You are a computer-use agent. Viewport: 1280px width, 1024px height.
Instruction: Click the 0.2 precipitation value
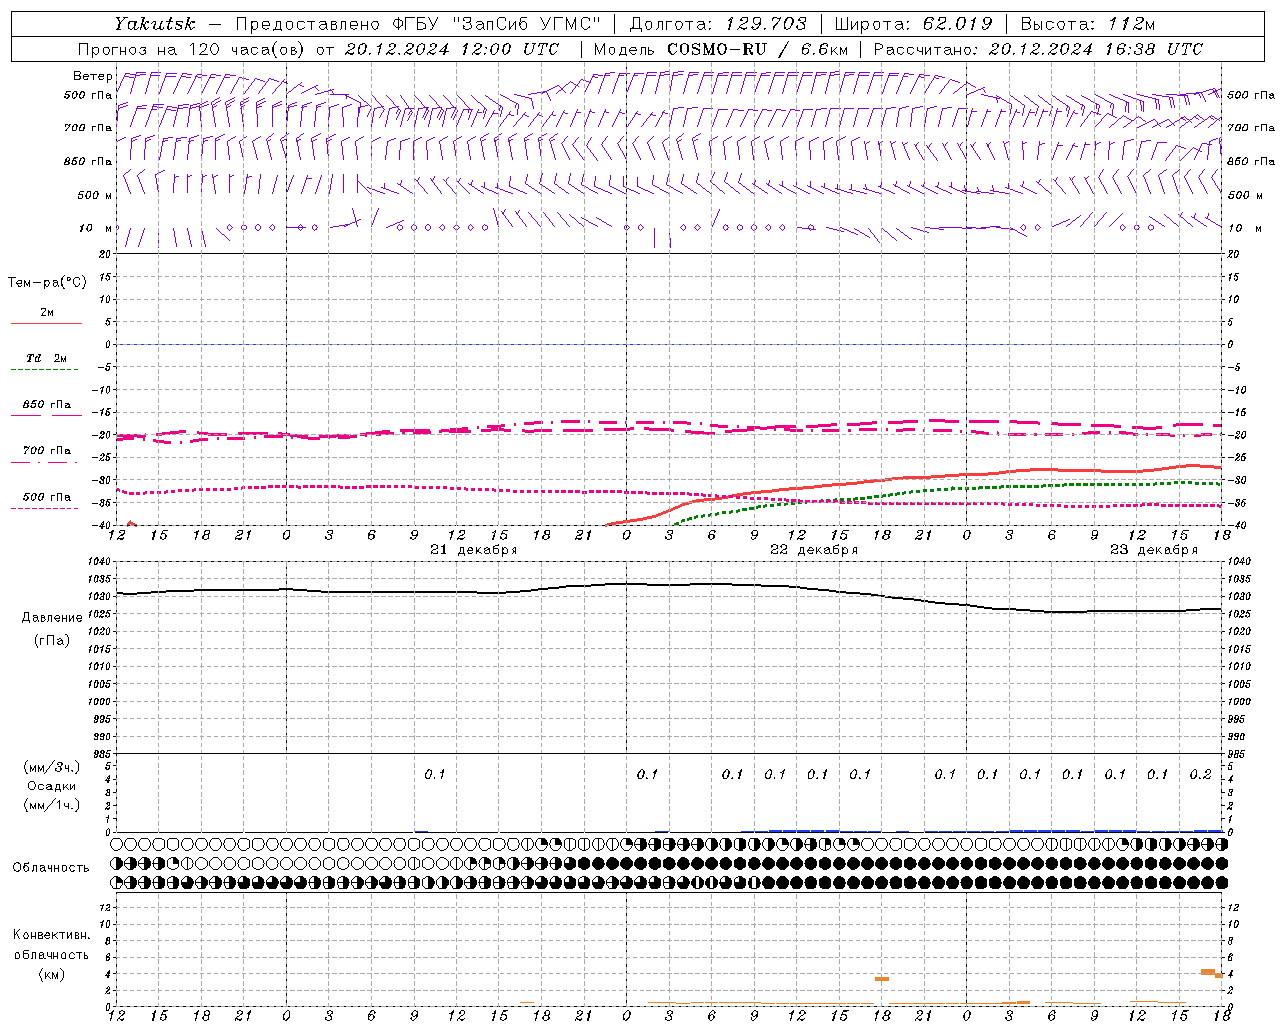(1200, 775)
